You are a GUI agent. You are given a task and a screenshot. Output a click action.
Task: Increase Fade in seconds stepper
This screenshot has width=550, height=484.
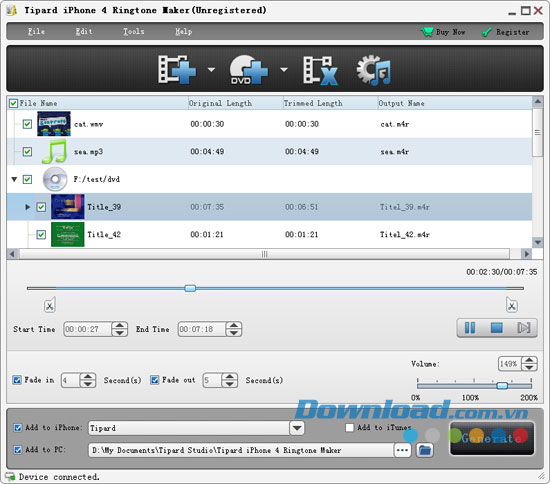click(x=88, y=376)
